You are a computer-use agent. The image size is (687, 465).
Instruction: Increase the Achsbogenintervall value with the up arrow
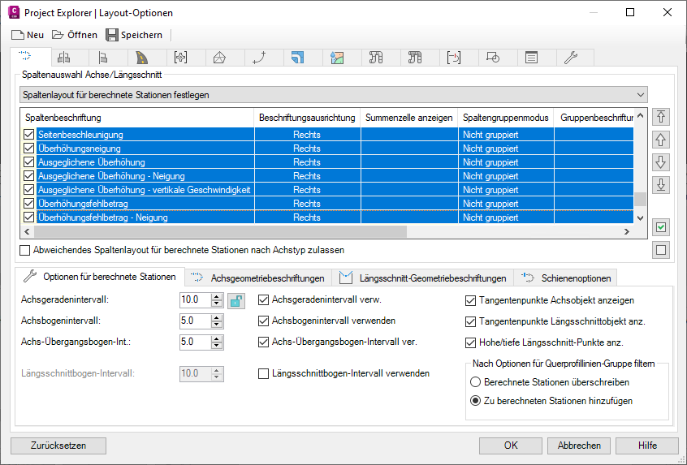point(218,317)
